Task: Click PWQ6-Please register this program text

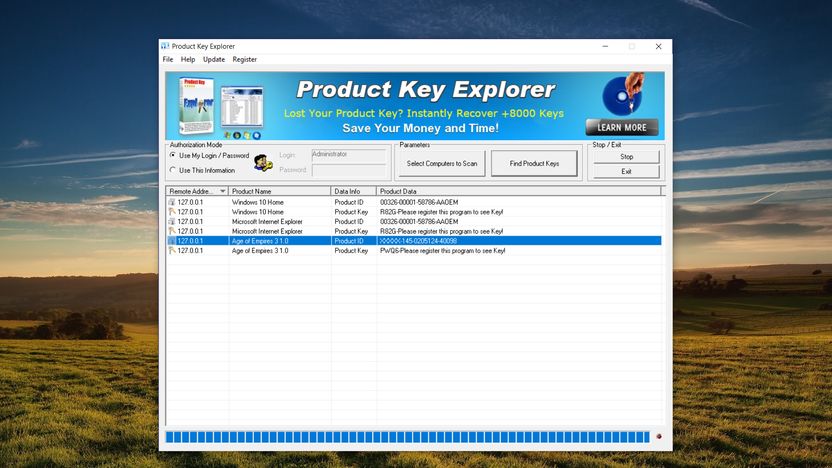Action: coord(443,250)
